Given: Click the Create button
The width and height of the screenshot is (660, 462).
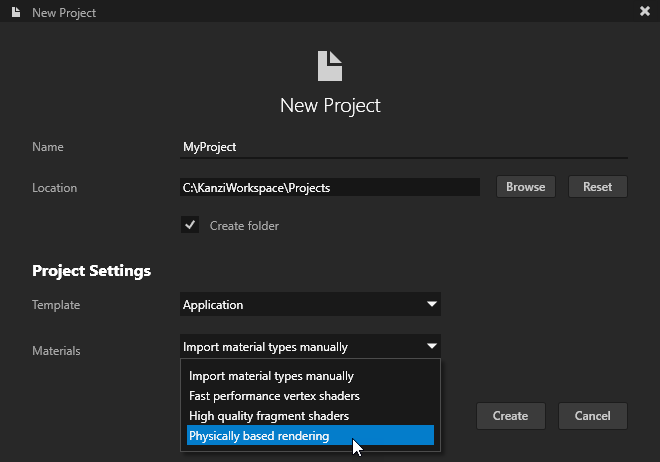Looking at the screenshot, I should (x=510, y=416).
